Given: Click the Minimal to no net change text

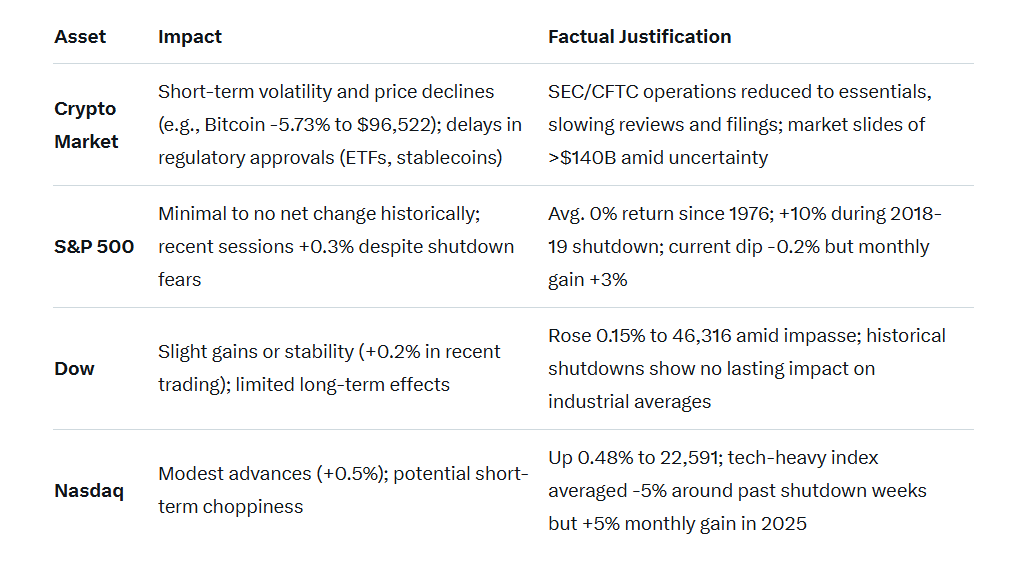Looking at the screenshot, I should (319, 214).
